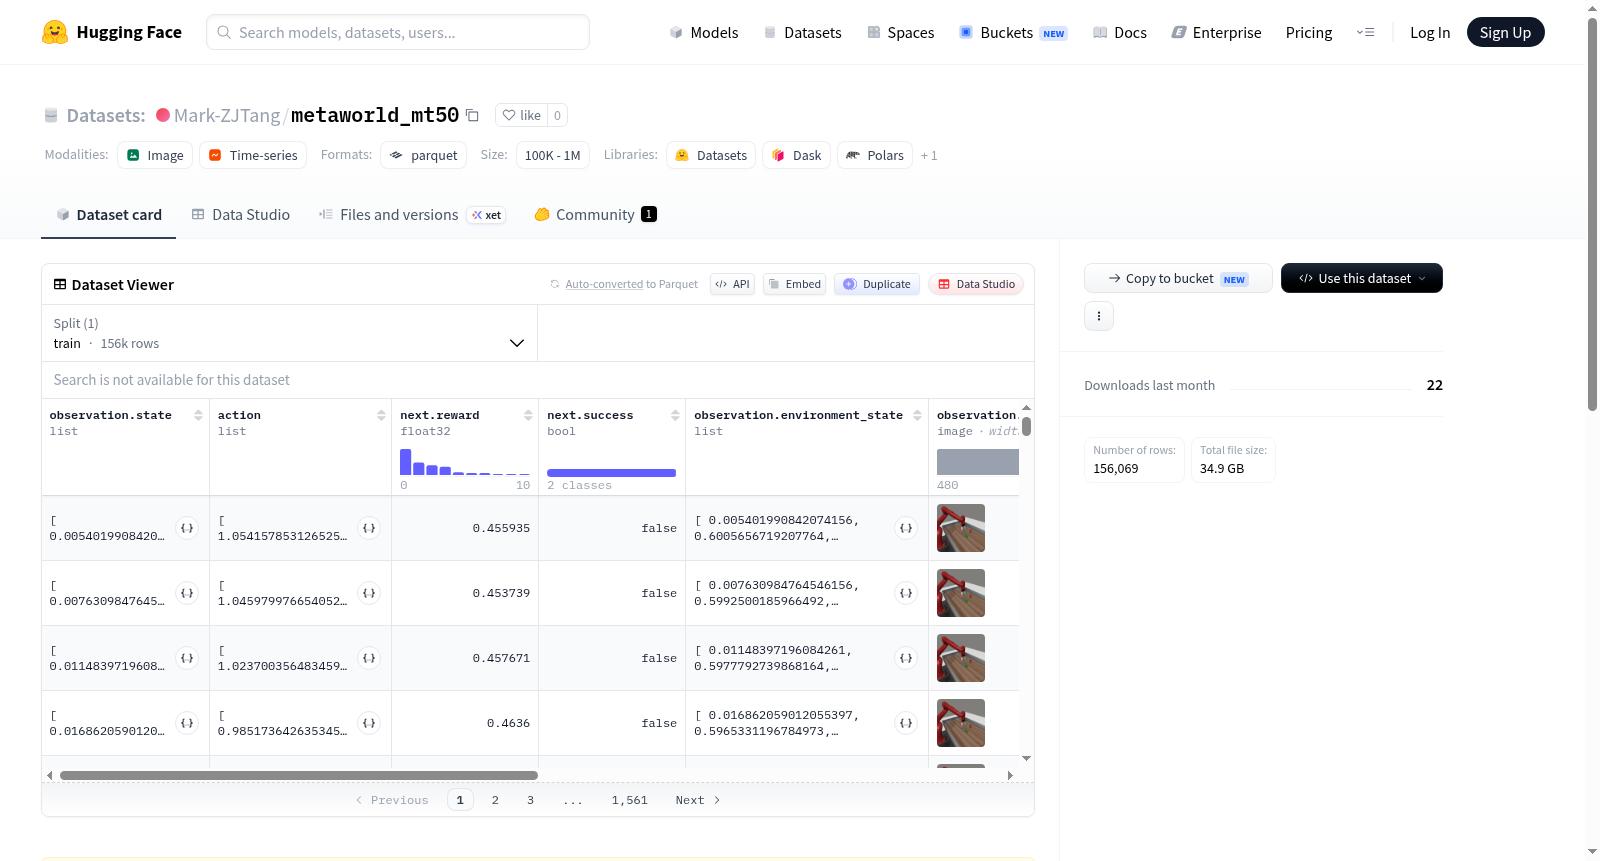Click the next.success class distribution bar

pyautogui.click(x=611, y=472)
